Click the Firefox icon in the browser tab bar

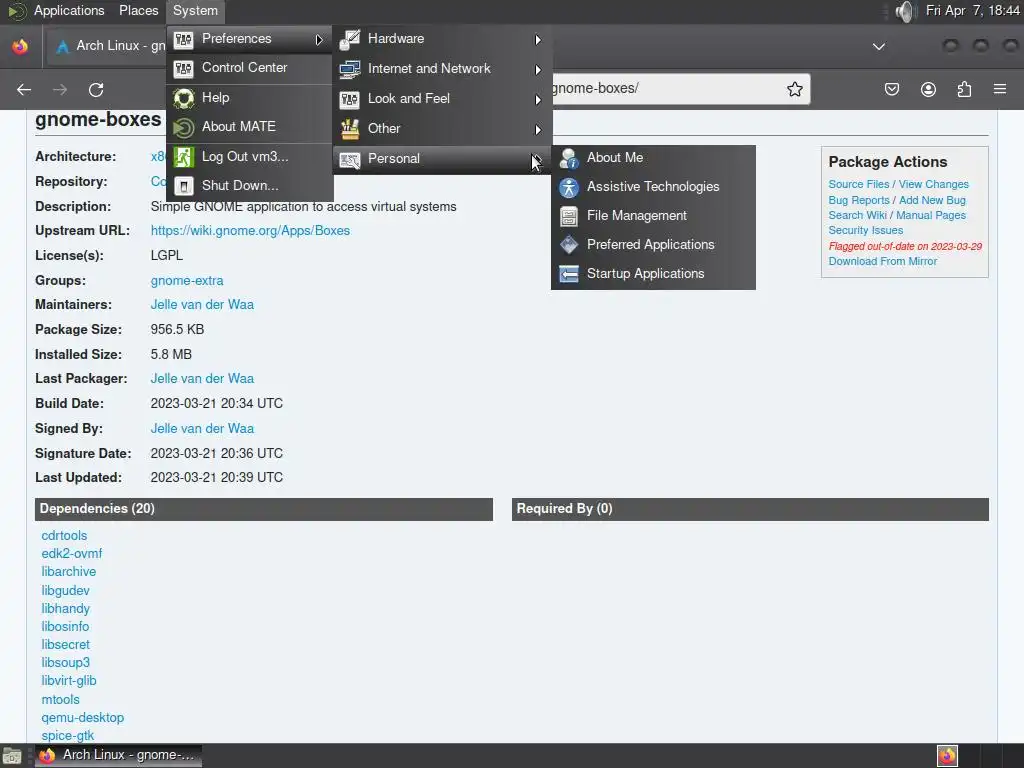[20, 46]
